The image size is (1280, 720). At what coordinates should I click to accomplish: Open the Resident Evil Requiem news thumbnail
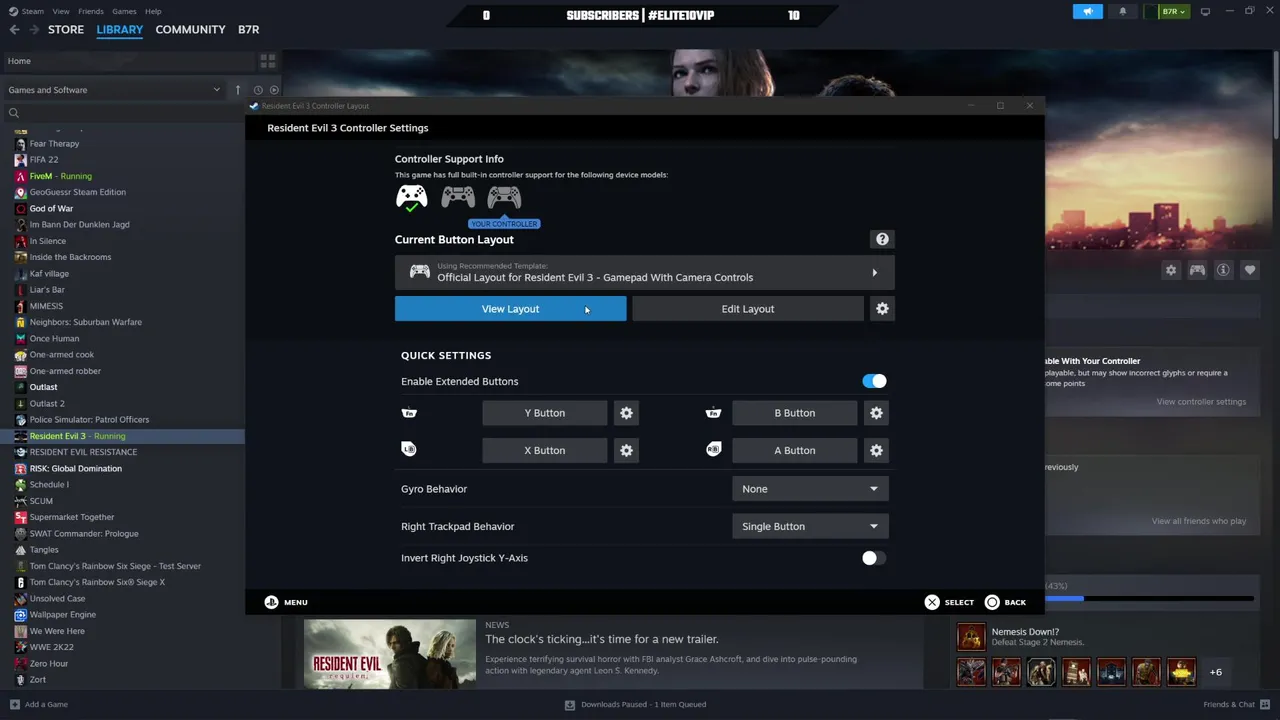[x=390, y=654]
